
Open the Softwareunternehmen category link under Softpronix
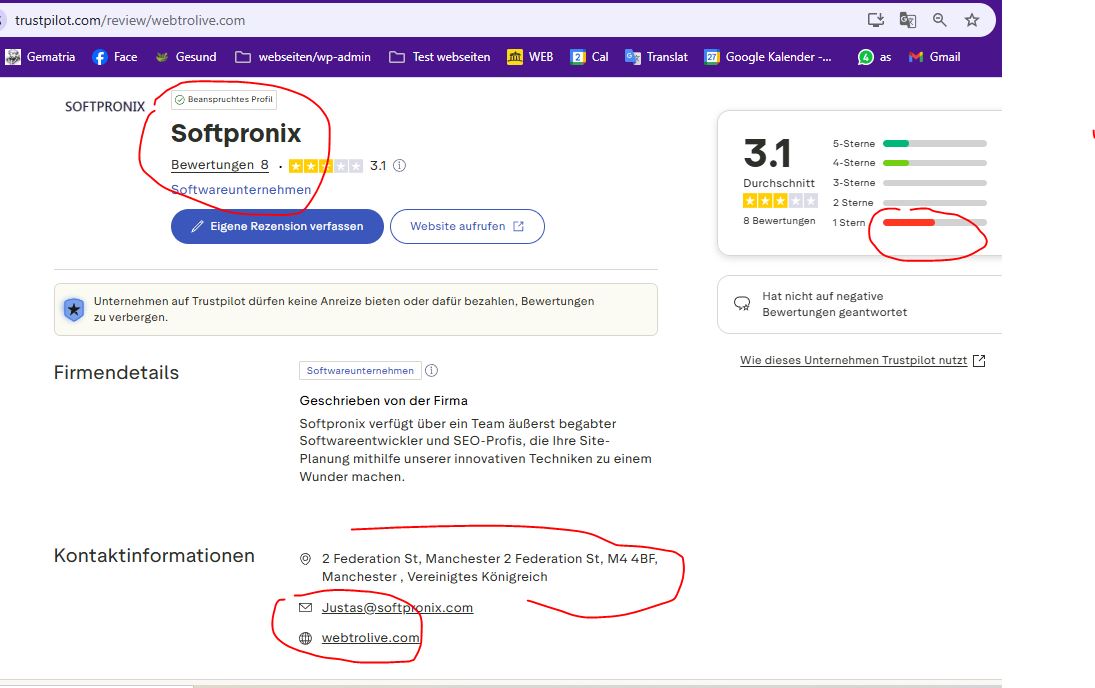tap(241, 190)
